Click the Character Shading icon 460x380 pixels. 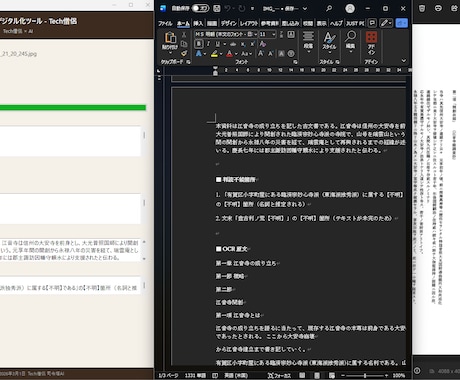pyautogui.click(x=281, y=53)
